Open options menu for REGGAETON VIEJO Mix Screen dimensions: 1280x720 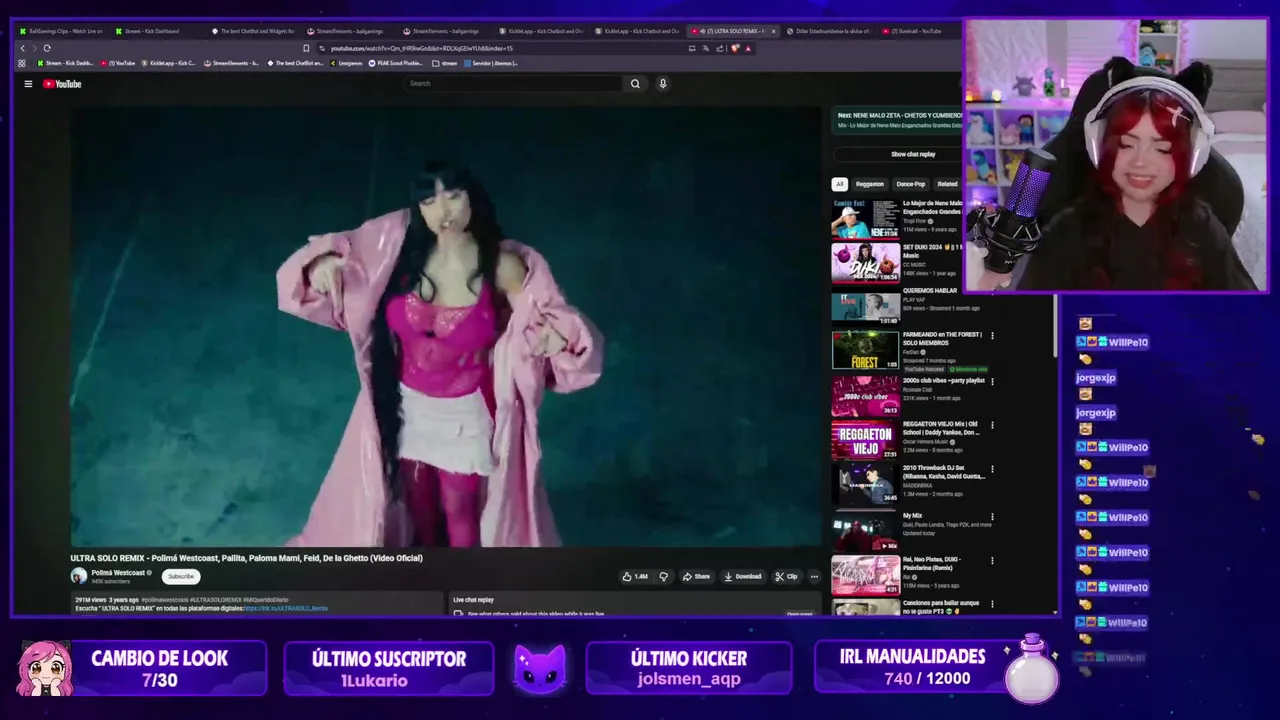point(993,425)
